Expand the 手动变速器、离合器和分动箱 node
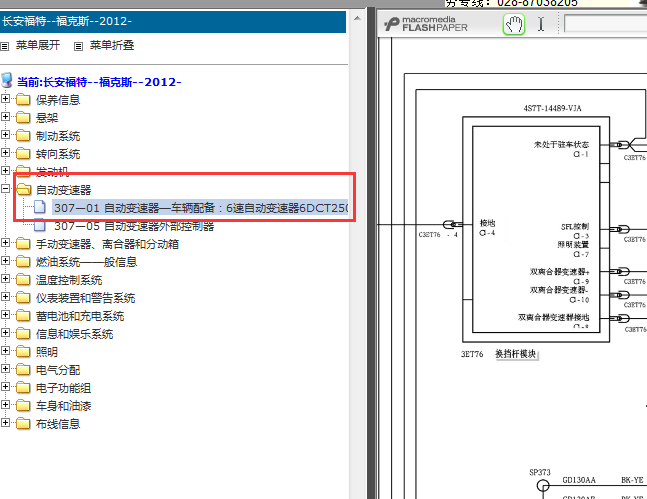The image size is (647, 499). click(5, 243)
